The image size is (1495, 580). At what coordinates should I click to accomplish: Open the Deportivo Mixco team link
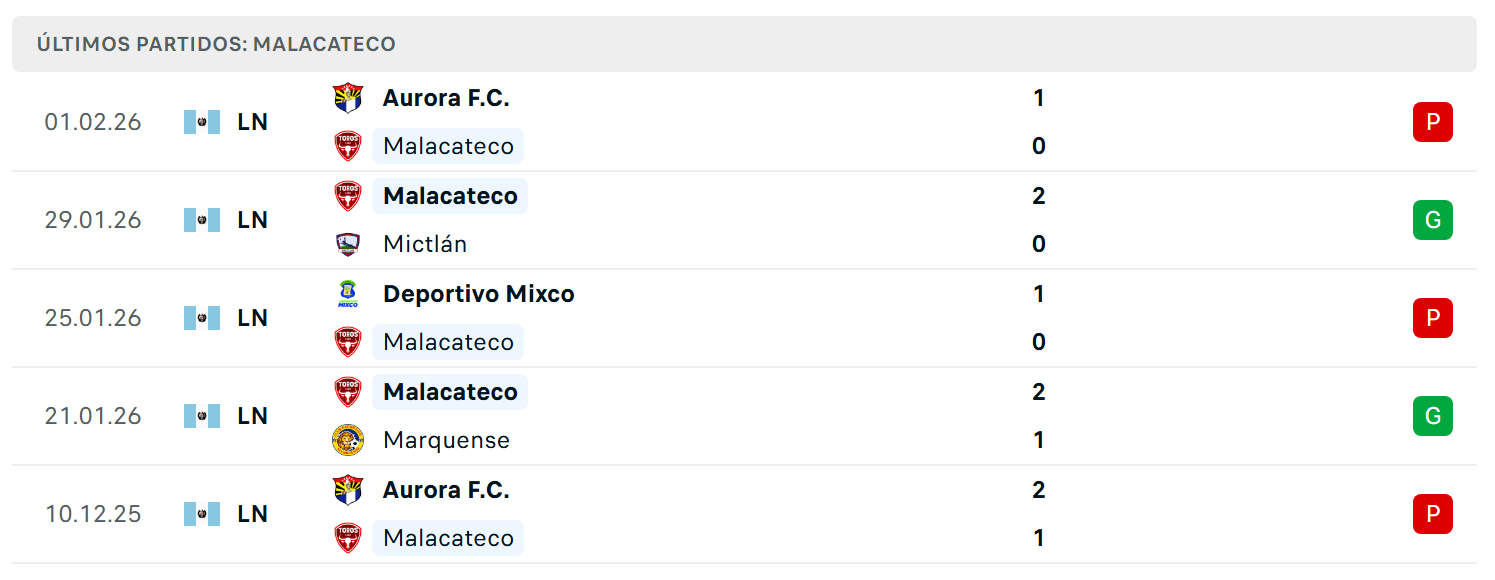pos(478,294)
